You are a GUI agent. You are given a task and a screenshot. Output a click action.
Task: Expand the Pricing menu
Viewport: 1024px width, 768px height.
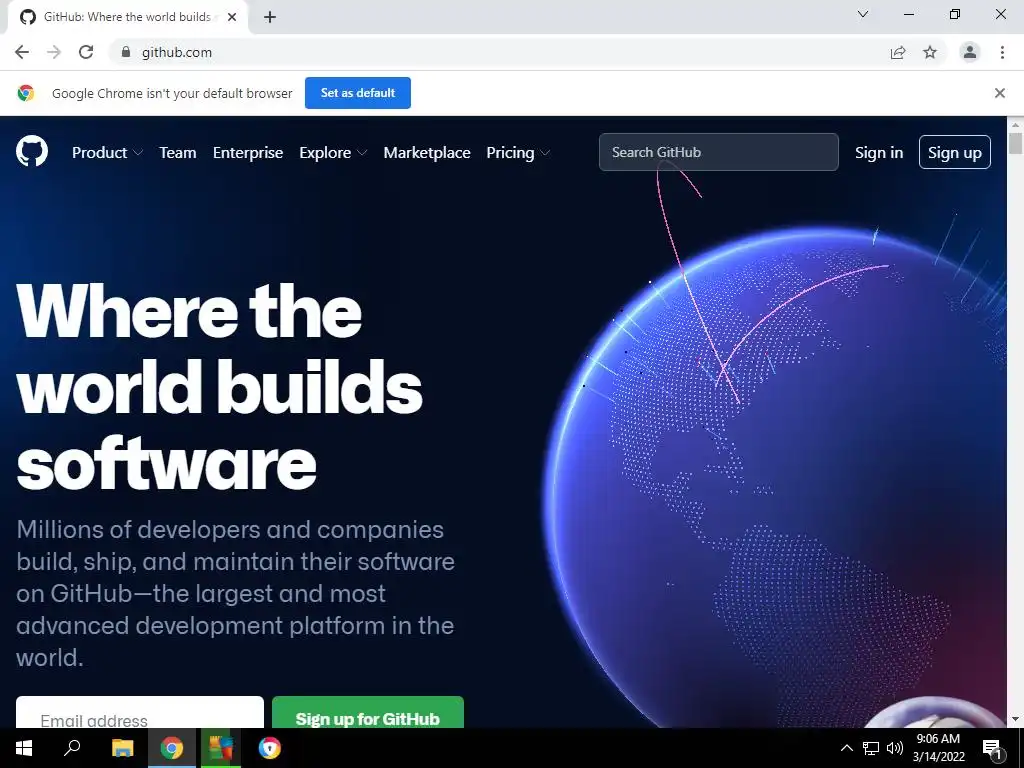pos(518,152)
